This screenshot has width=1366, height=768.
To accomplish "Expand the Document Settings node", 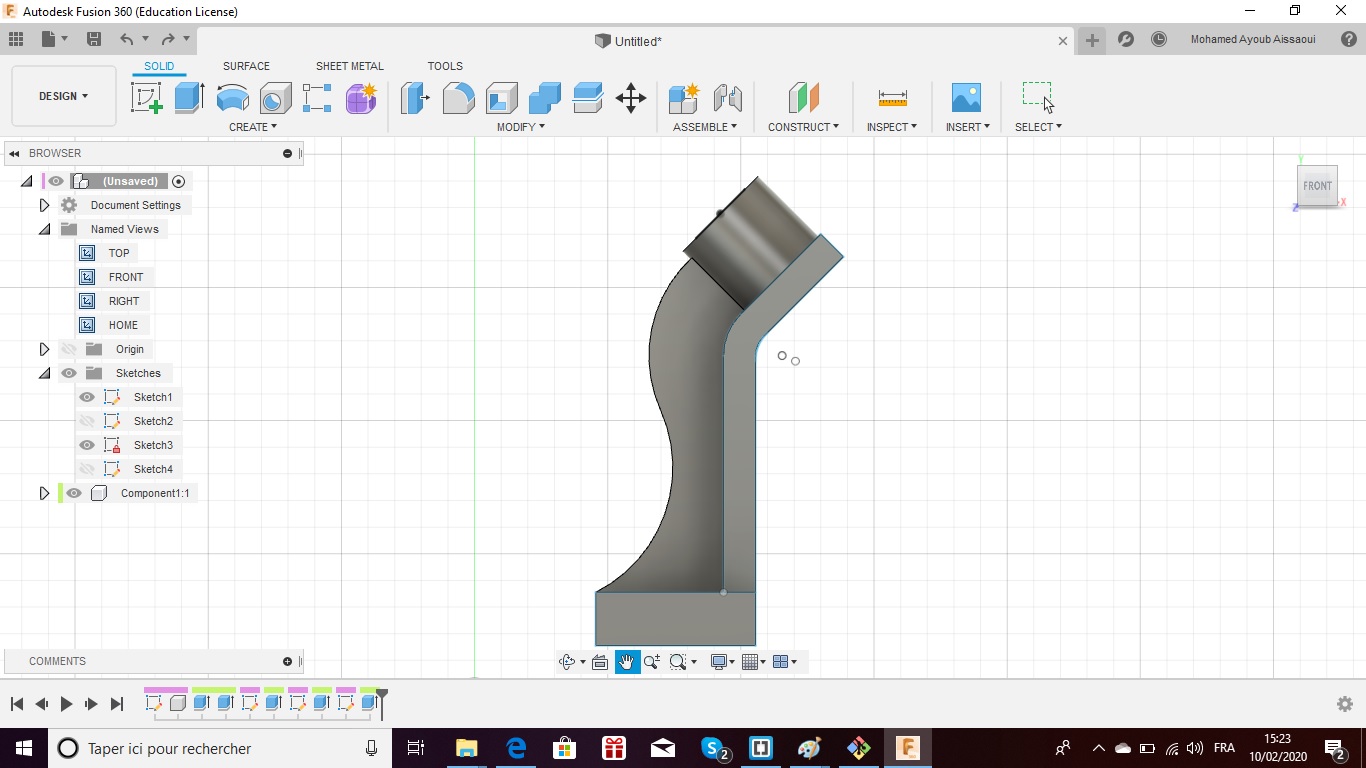I will click(44, 205).
